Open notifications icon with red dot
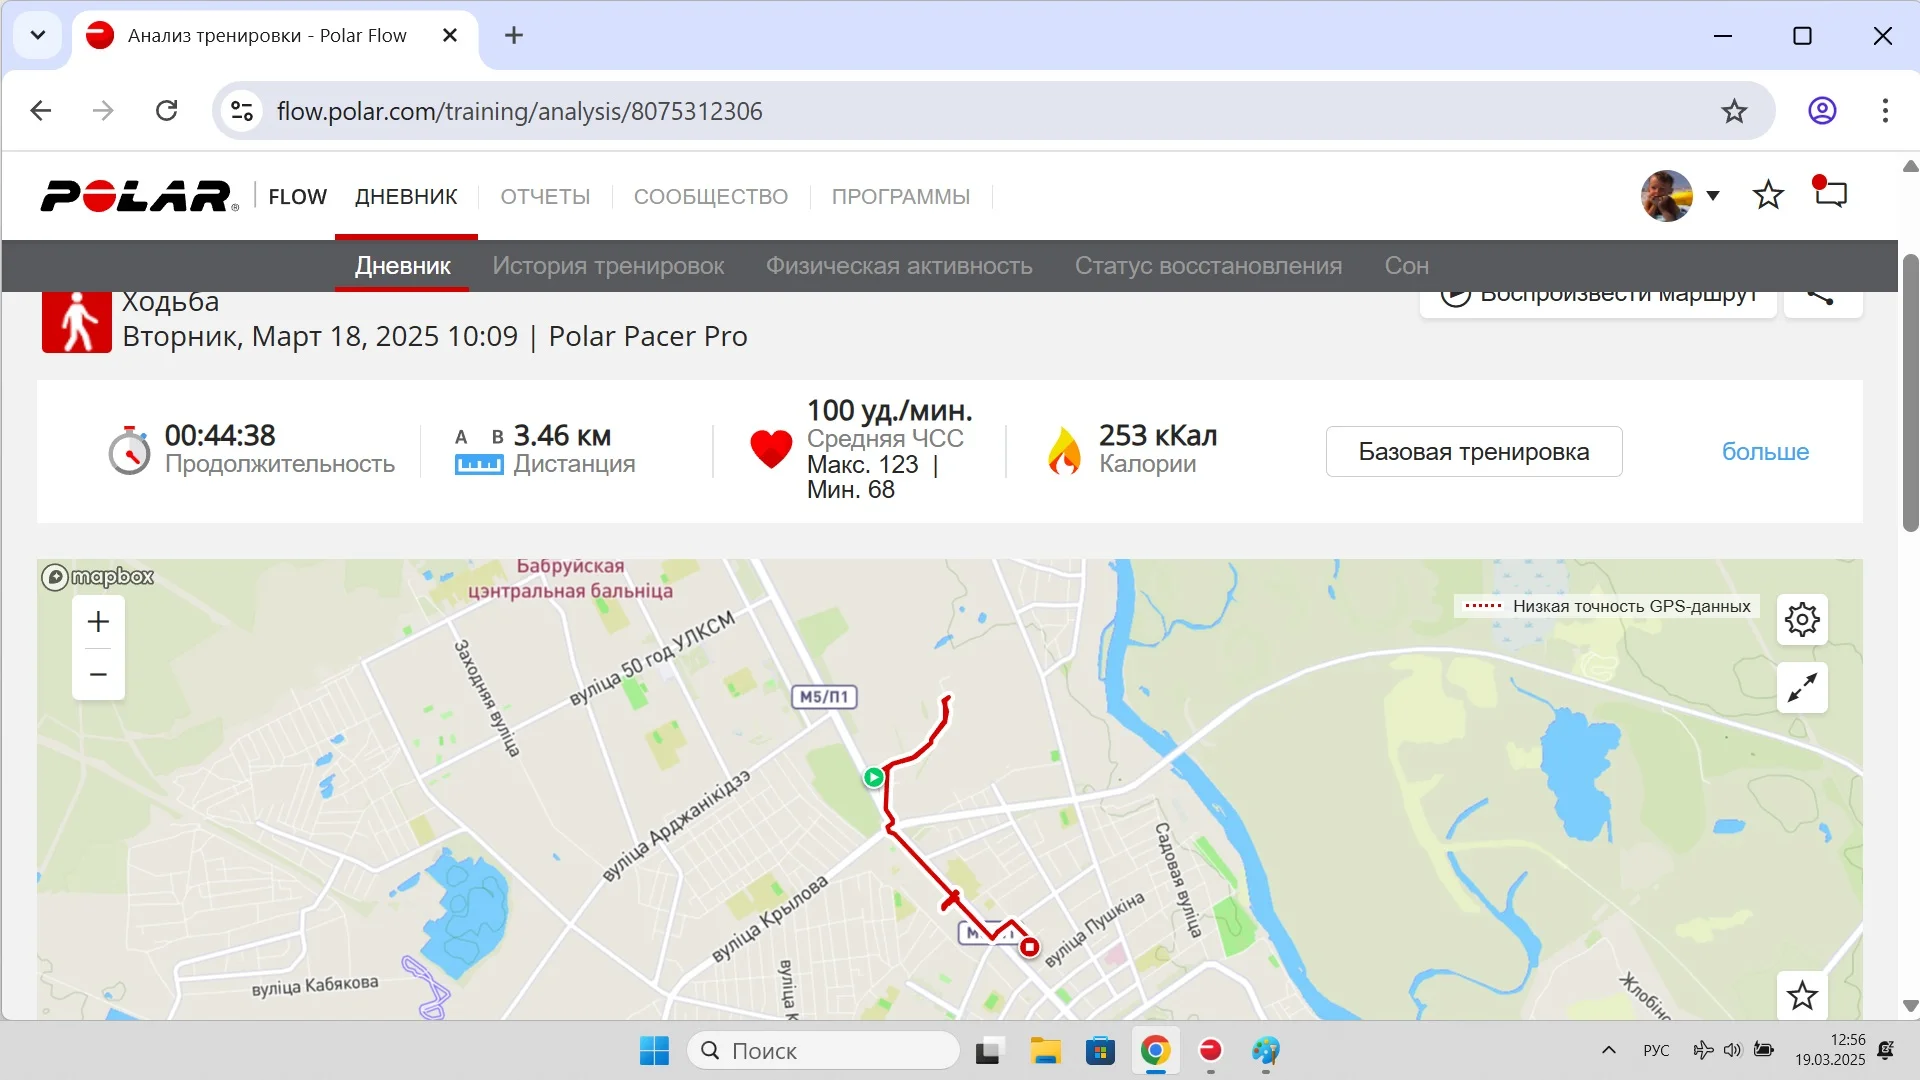This screenshot has width=1920, height=1080. tap(1830, 194)
